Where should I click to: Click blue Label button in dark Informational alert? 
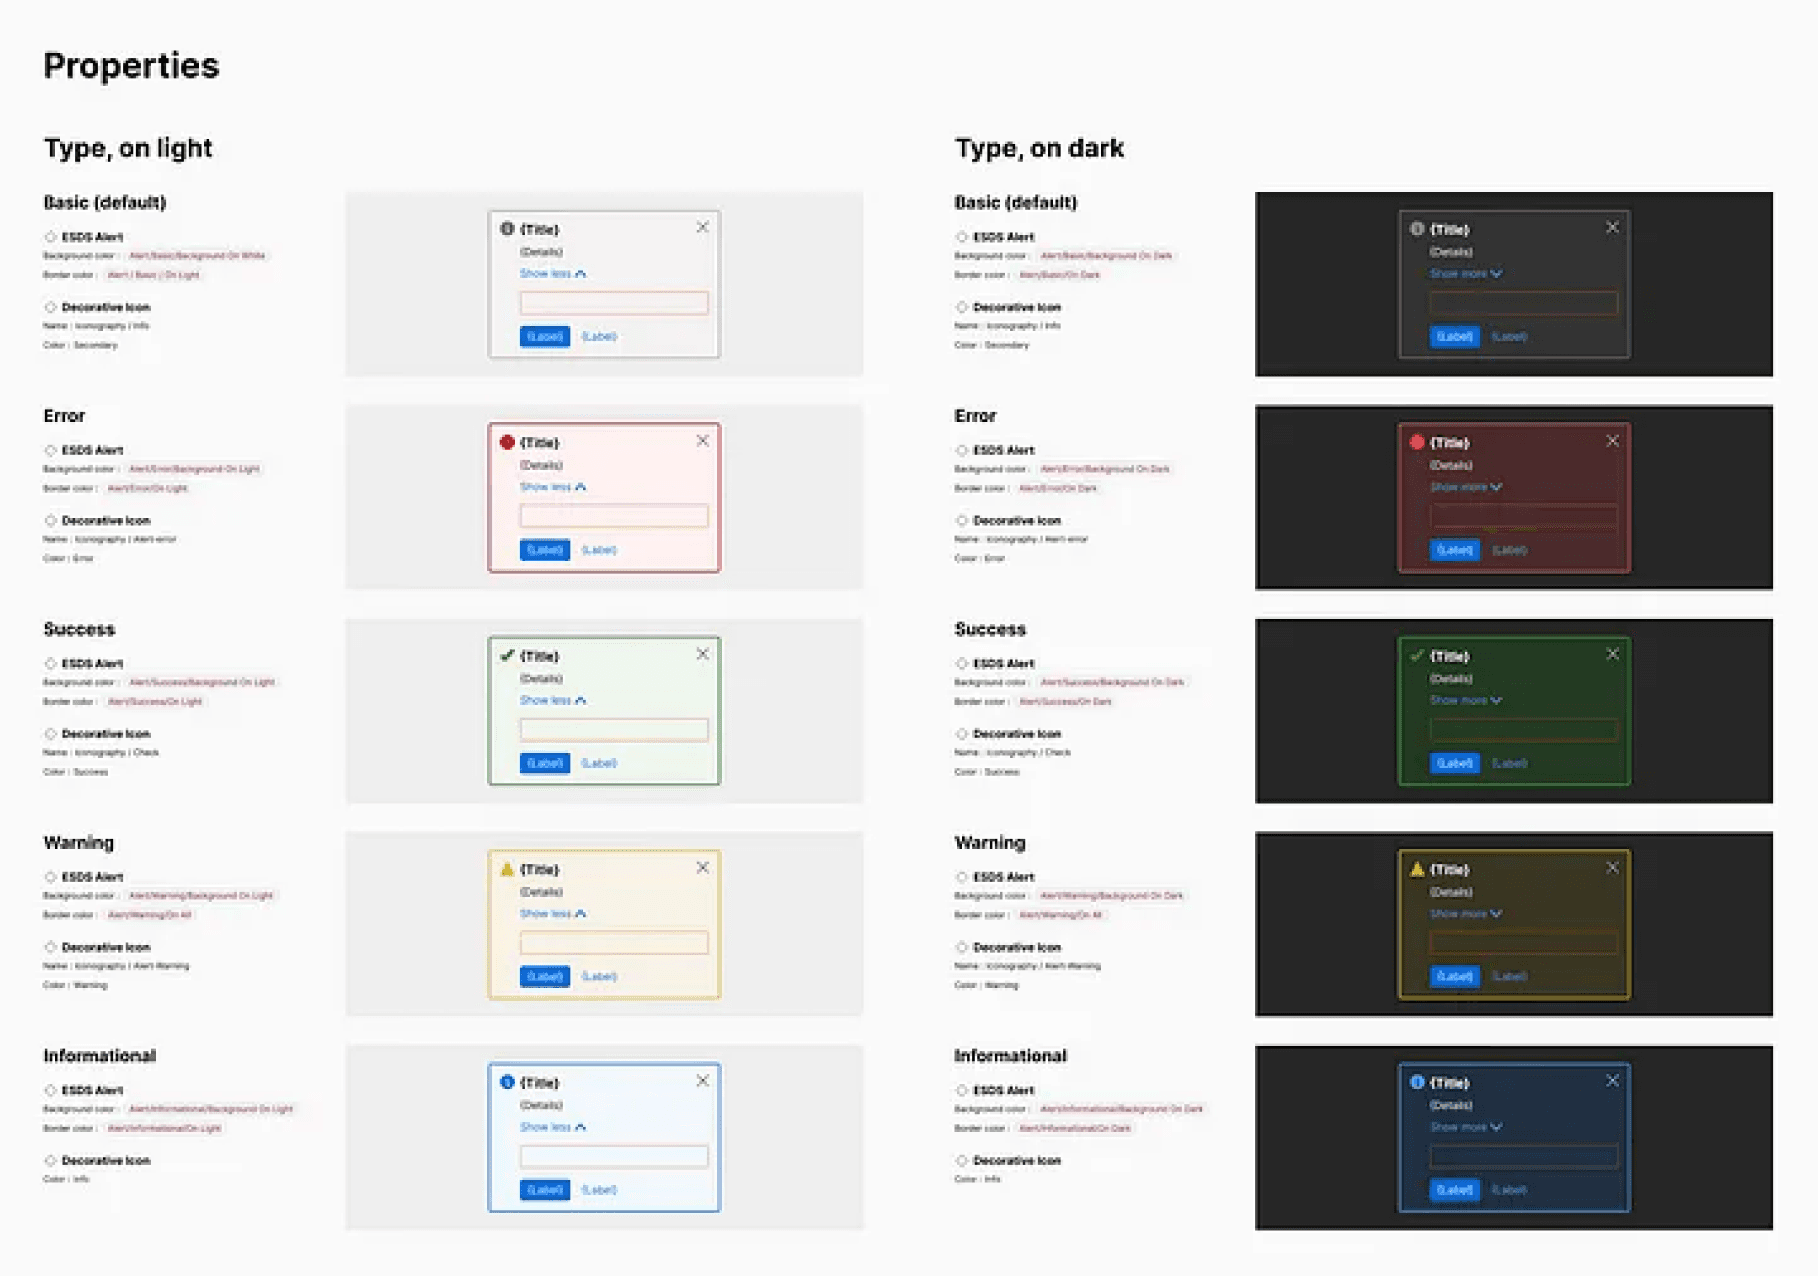click(x=1455, y=1190)
